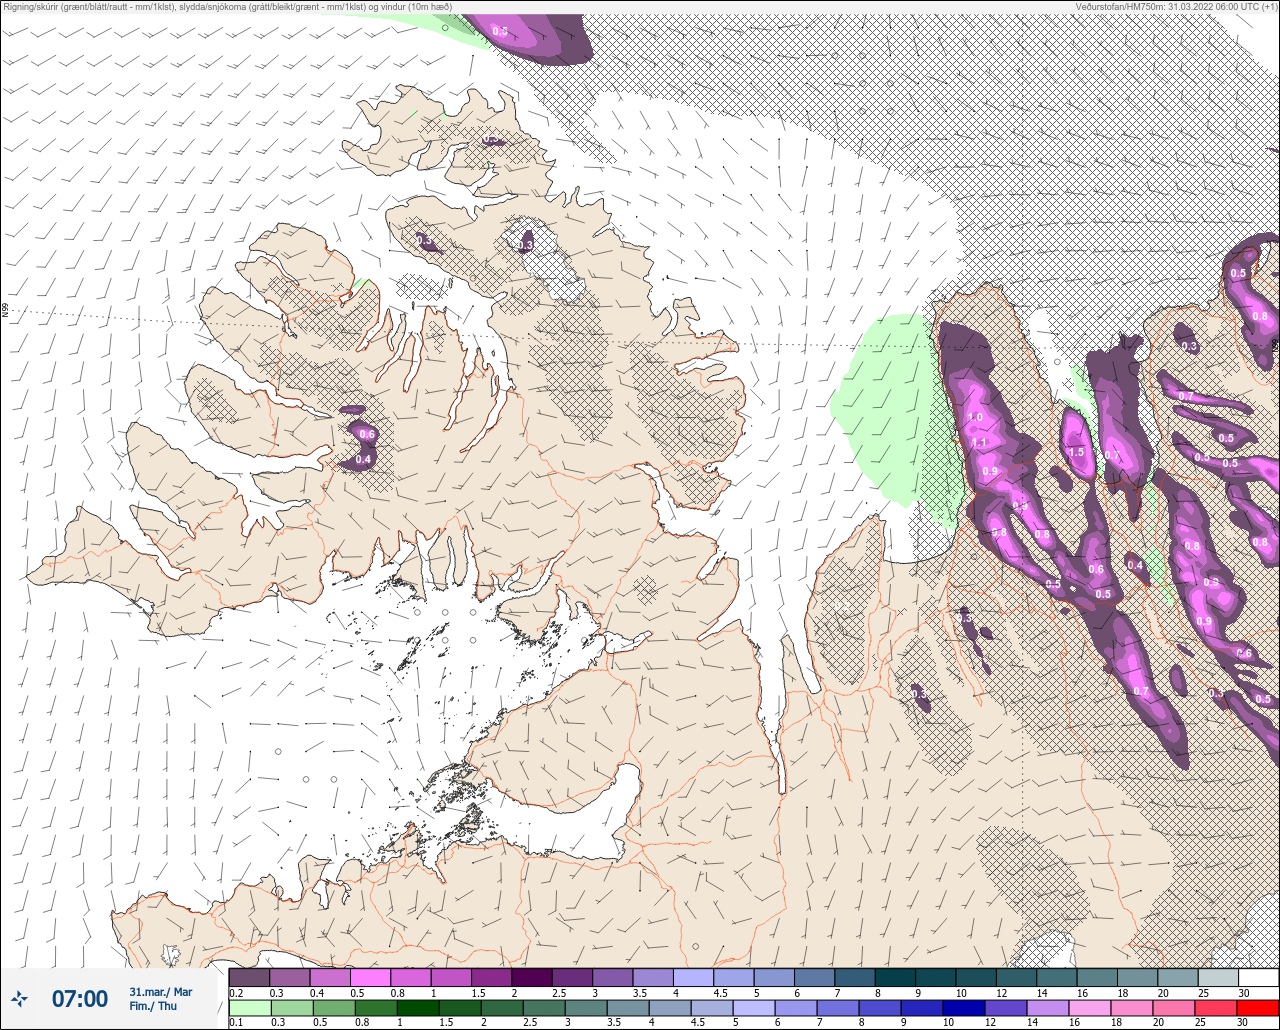Pick the 0.5 green swatch in lower legend

coord(333,1008)
